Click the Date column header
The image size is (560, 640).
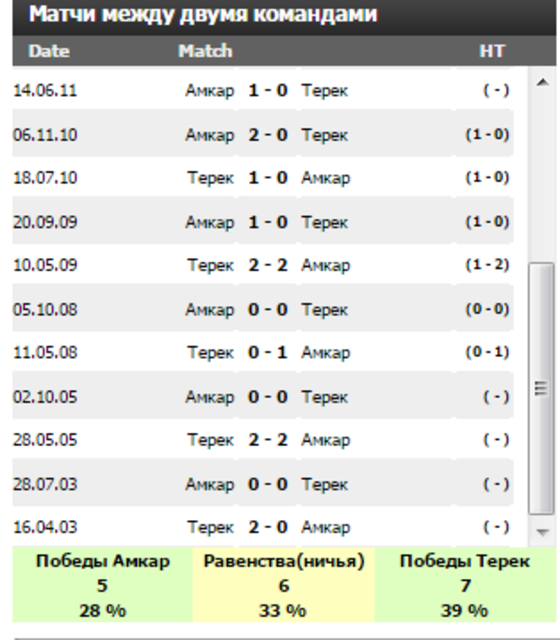point(49,51)
